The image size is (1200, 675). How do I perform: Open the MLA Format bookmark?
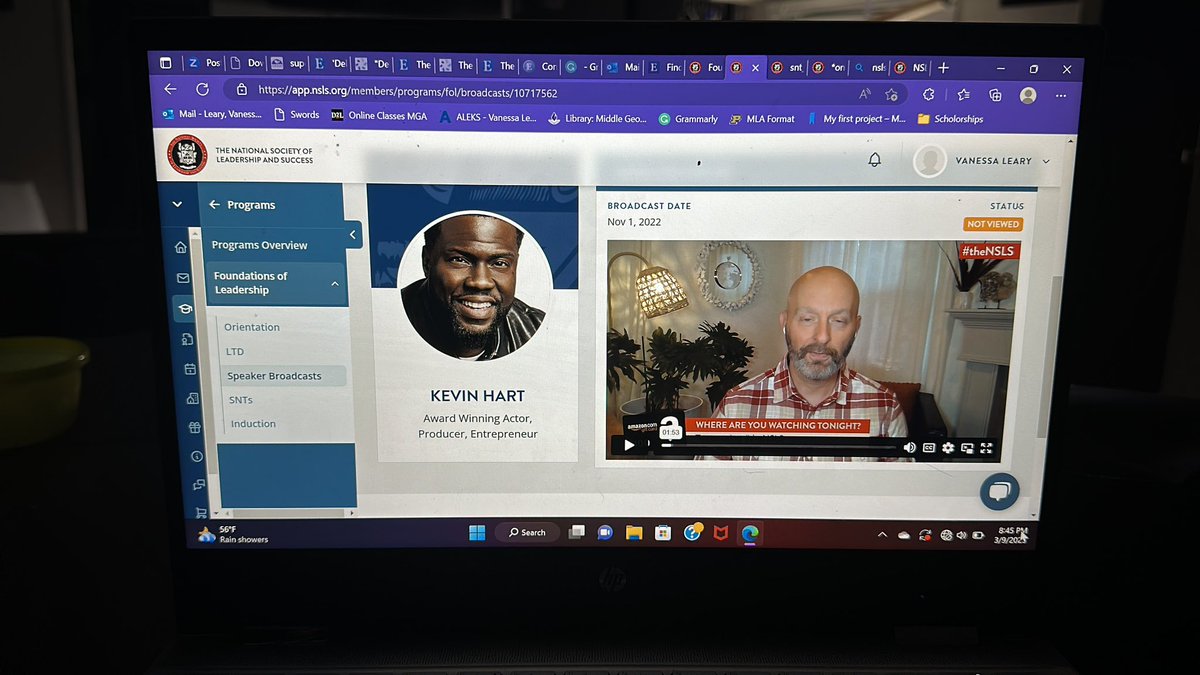click(x=762, y=119)
